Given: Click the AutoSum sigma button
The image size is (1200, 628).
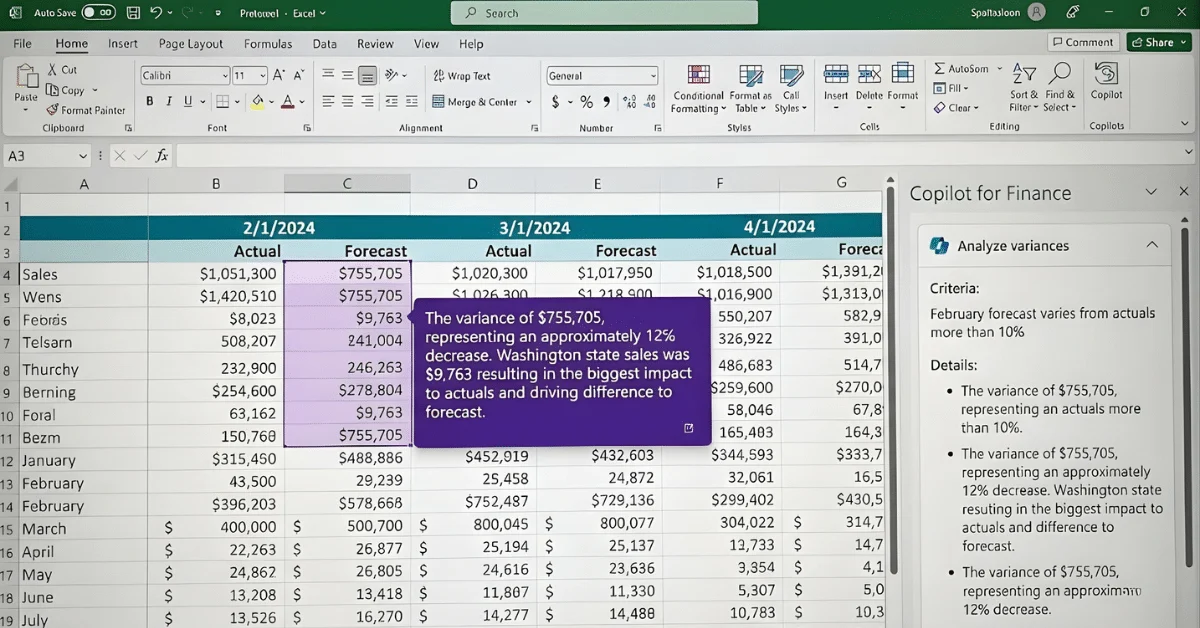Looking at the screenshot, I should click(962, 69).
